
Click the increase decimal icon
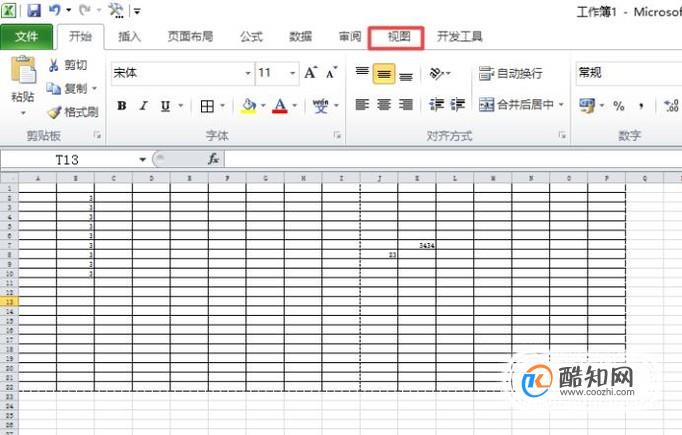click(671, 105)
